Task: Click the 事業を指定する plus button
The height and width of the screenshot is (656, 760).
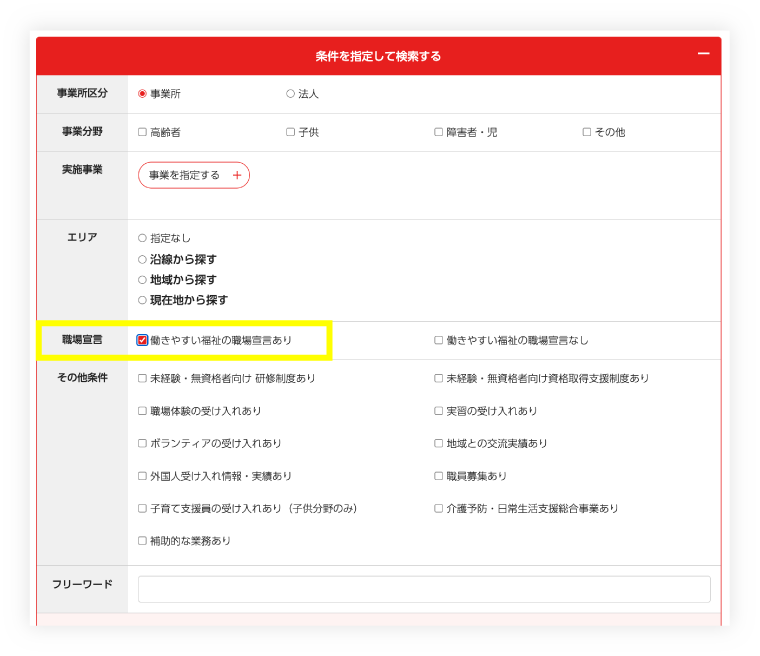Action: click(x=194, y=175)
